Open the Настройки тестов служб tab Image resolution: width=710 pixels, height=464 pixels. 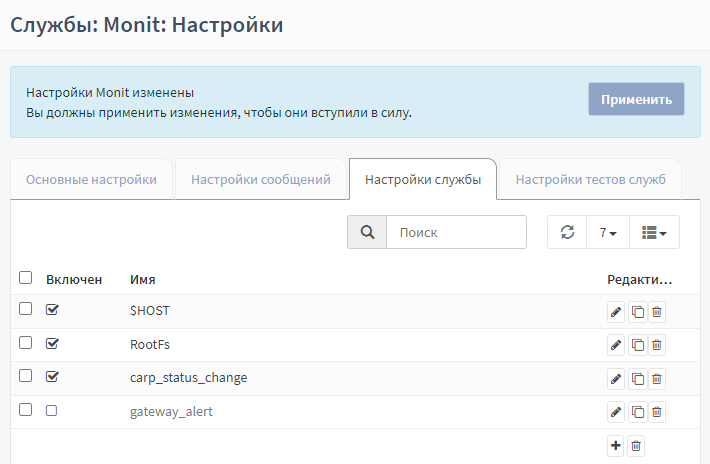coord(590,180)
